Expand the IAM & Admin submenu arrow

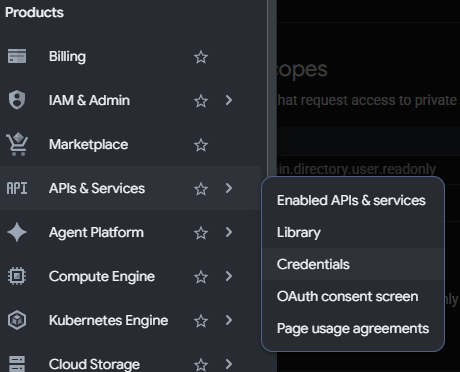click(229, 100)
